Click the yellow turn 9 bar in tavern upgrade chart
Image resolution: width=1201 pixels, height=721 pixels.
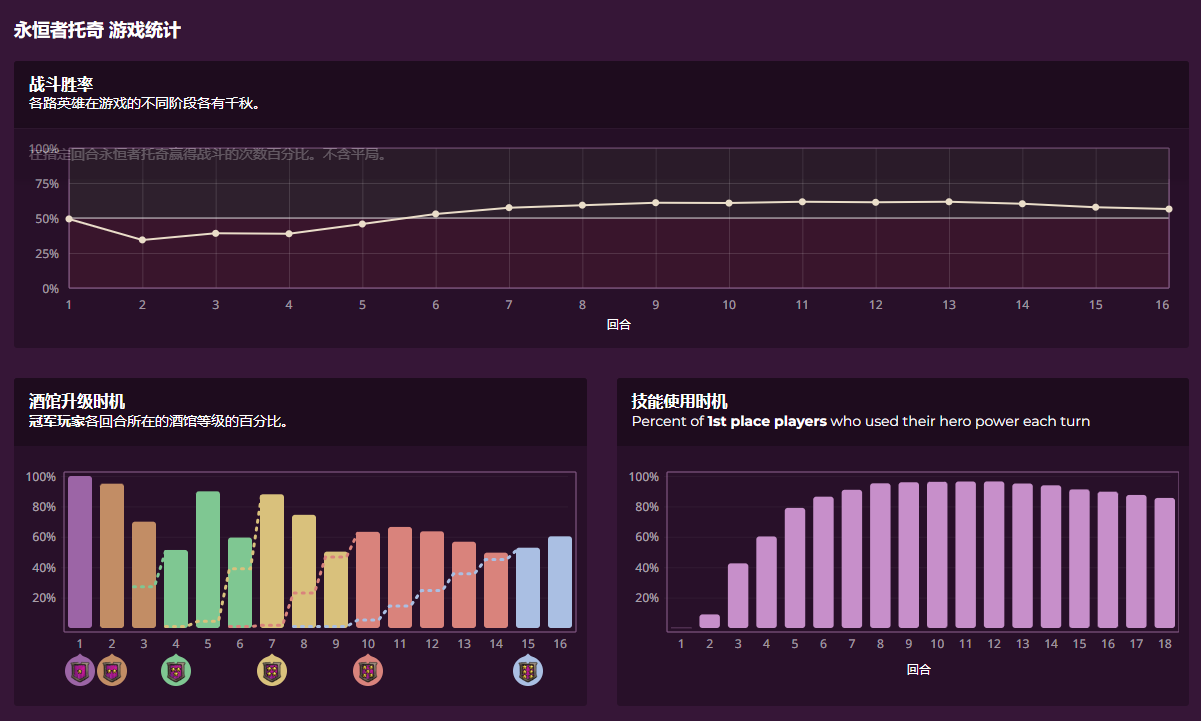coord(336,590)
